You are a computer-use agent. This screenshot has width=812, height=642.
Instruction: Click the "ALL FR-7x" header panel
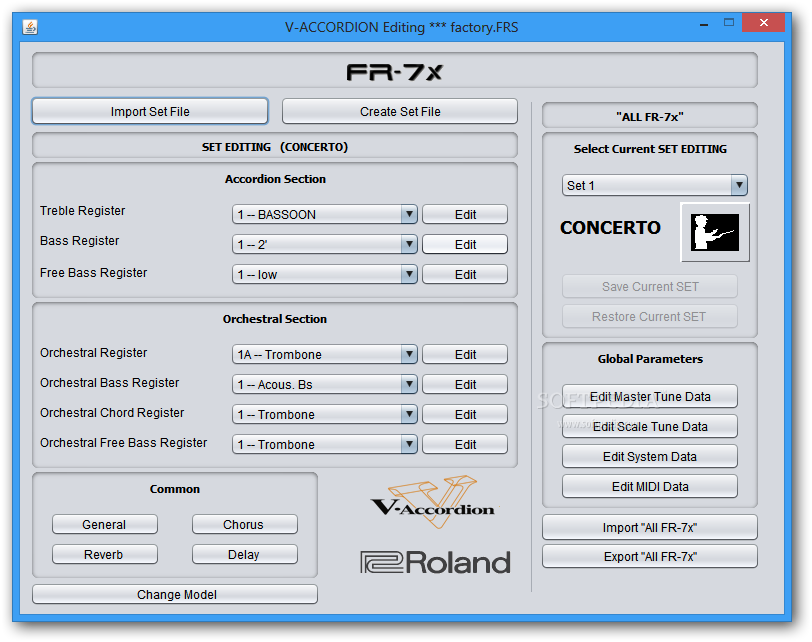pyautogui.click(x=650, y=115)
